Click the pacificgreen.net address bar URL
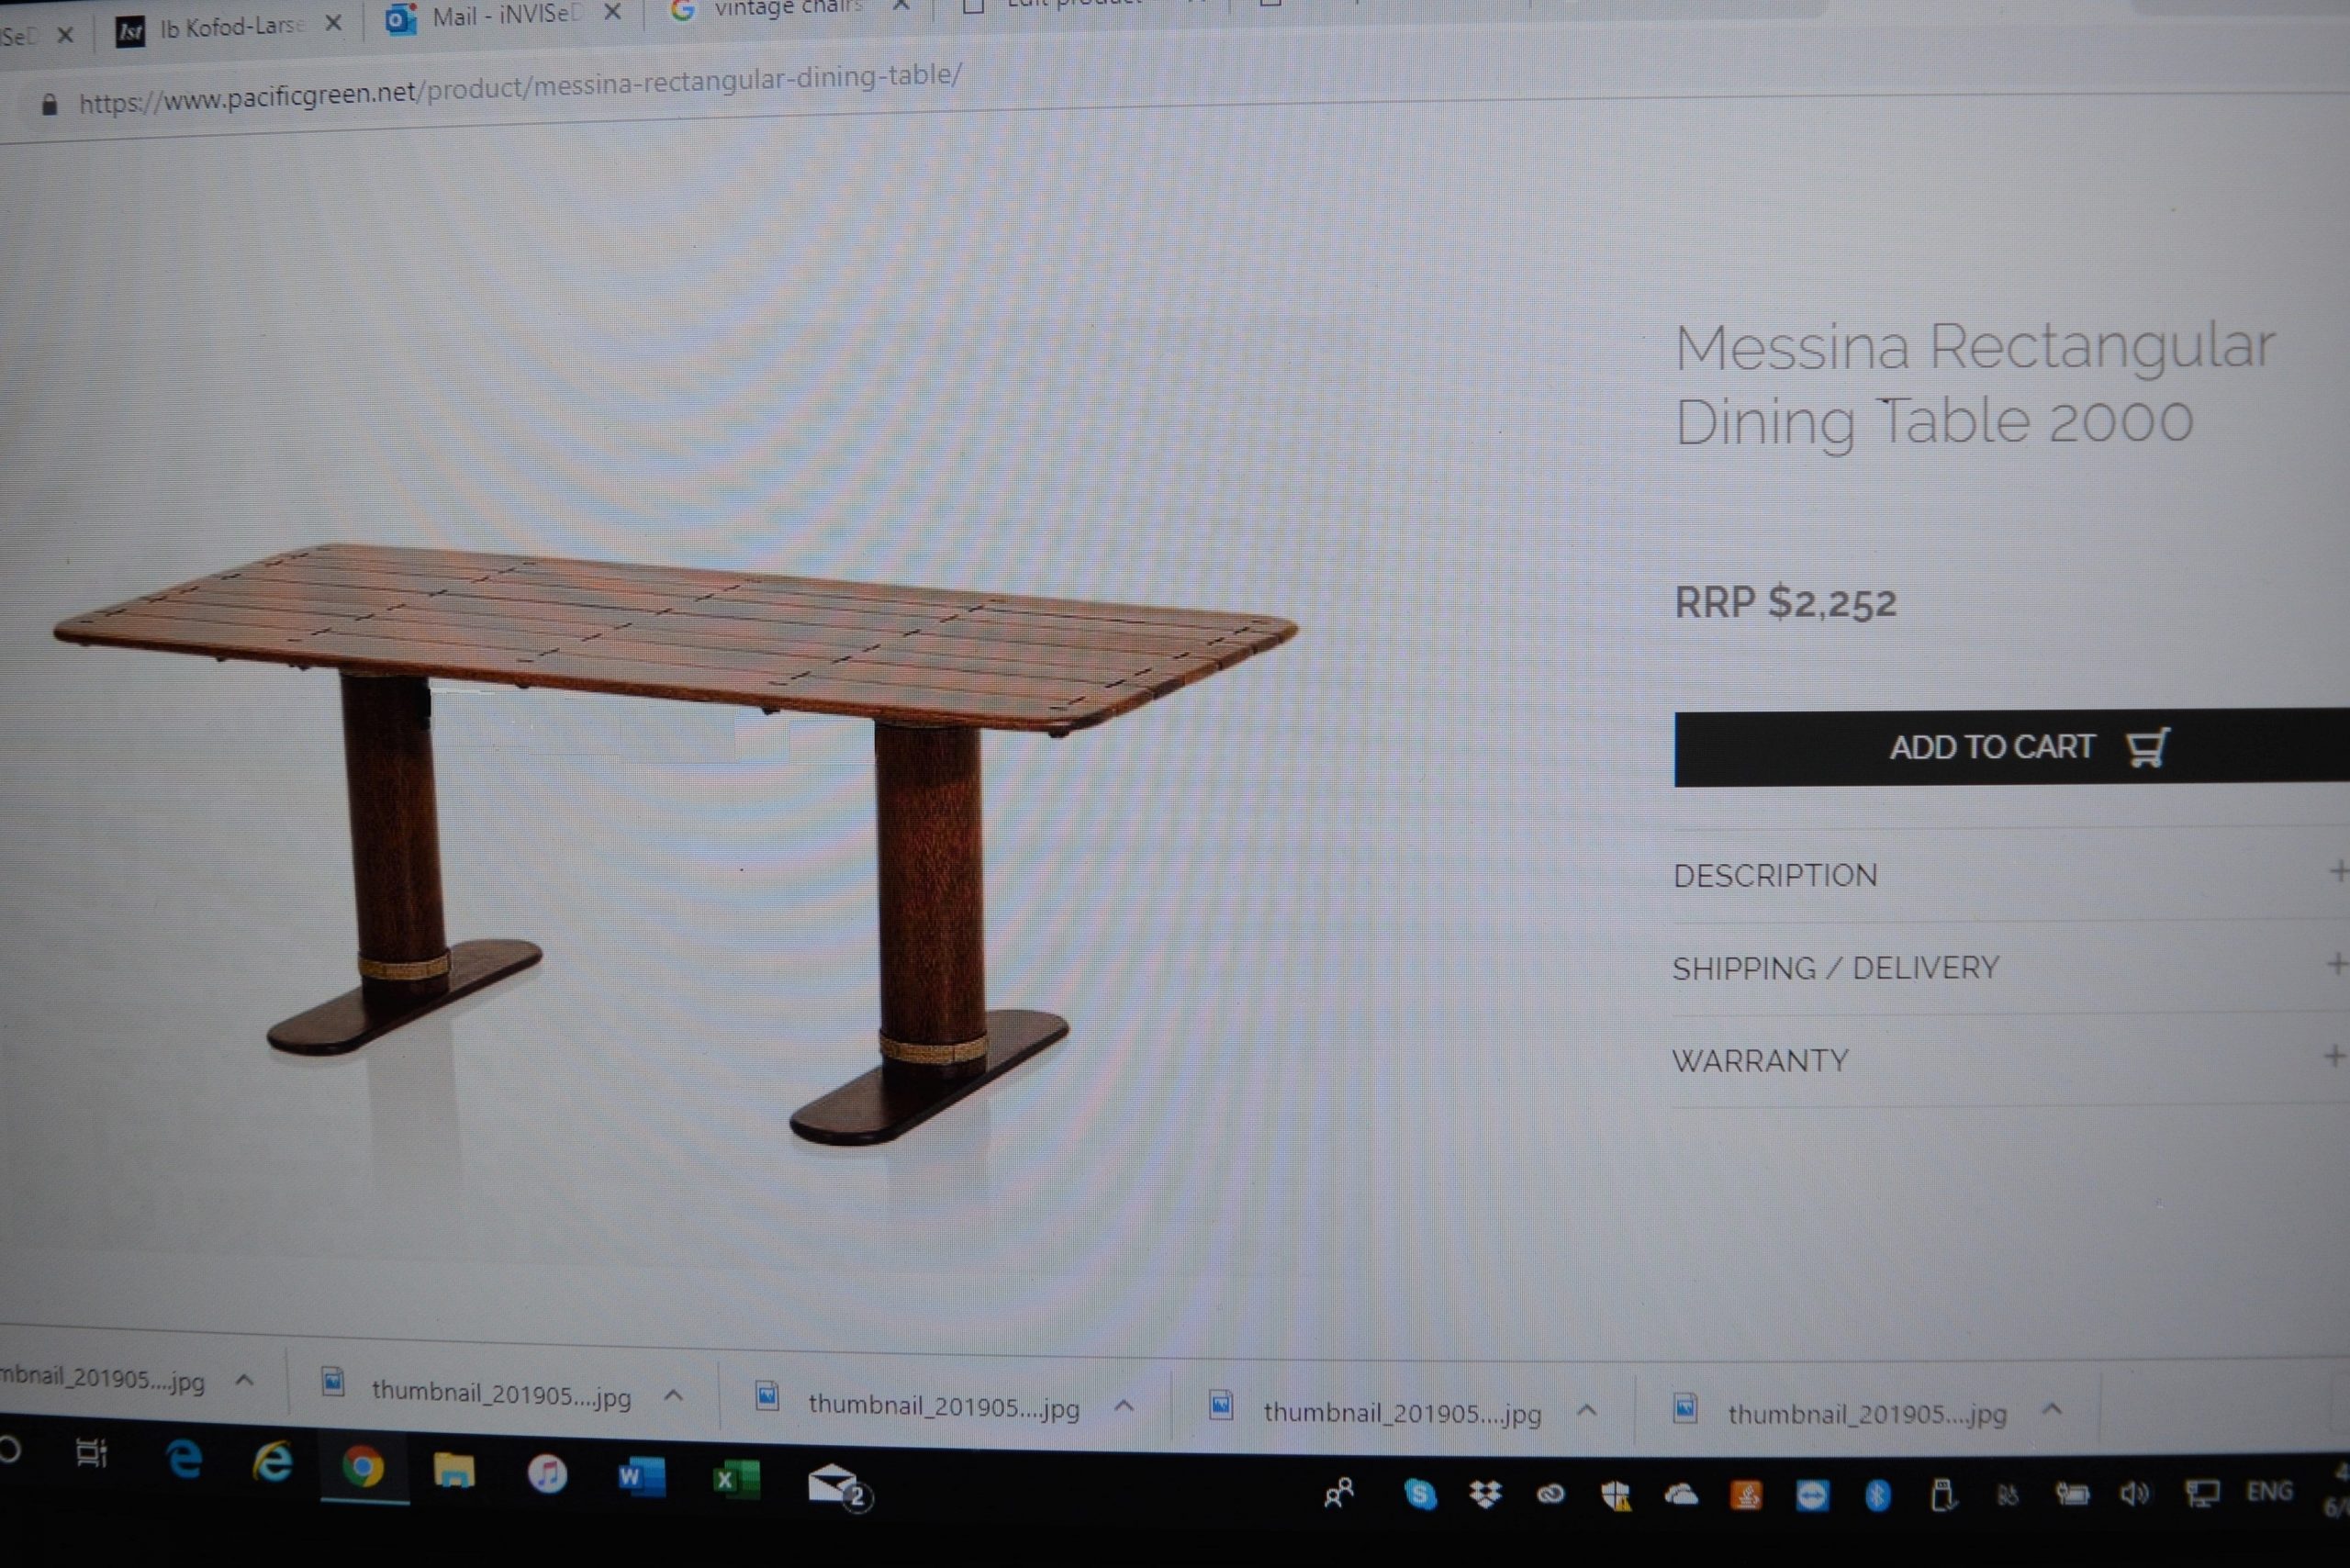Screen dimensions: 2350x1568 [520, 87]
